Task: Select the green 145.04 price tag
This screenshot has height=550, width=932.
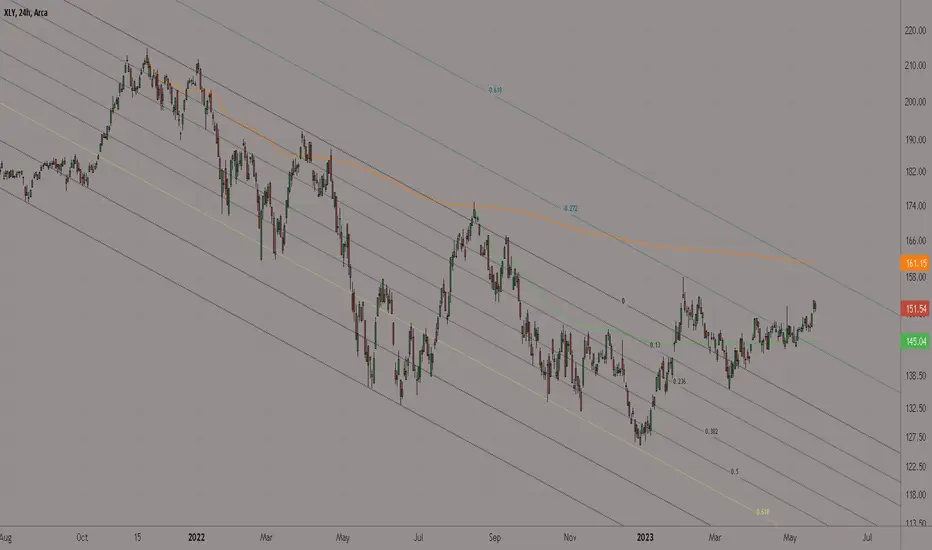Action: [915, 341]
